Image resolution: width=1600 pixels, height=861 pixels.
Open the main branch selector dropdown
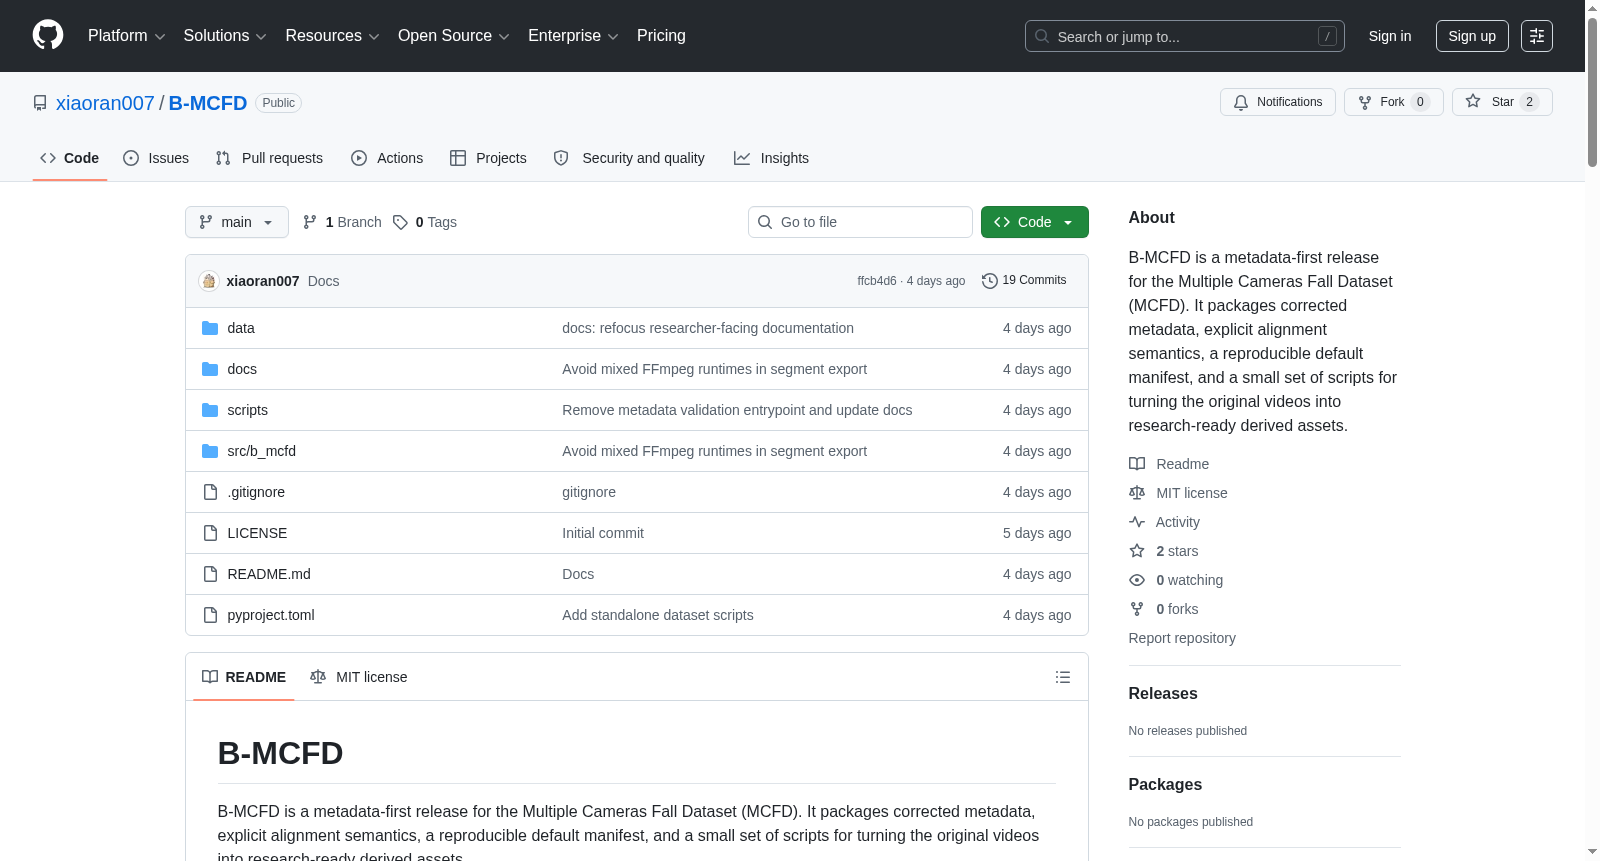pyautogui.click(x=237, y=222)
